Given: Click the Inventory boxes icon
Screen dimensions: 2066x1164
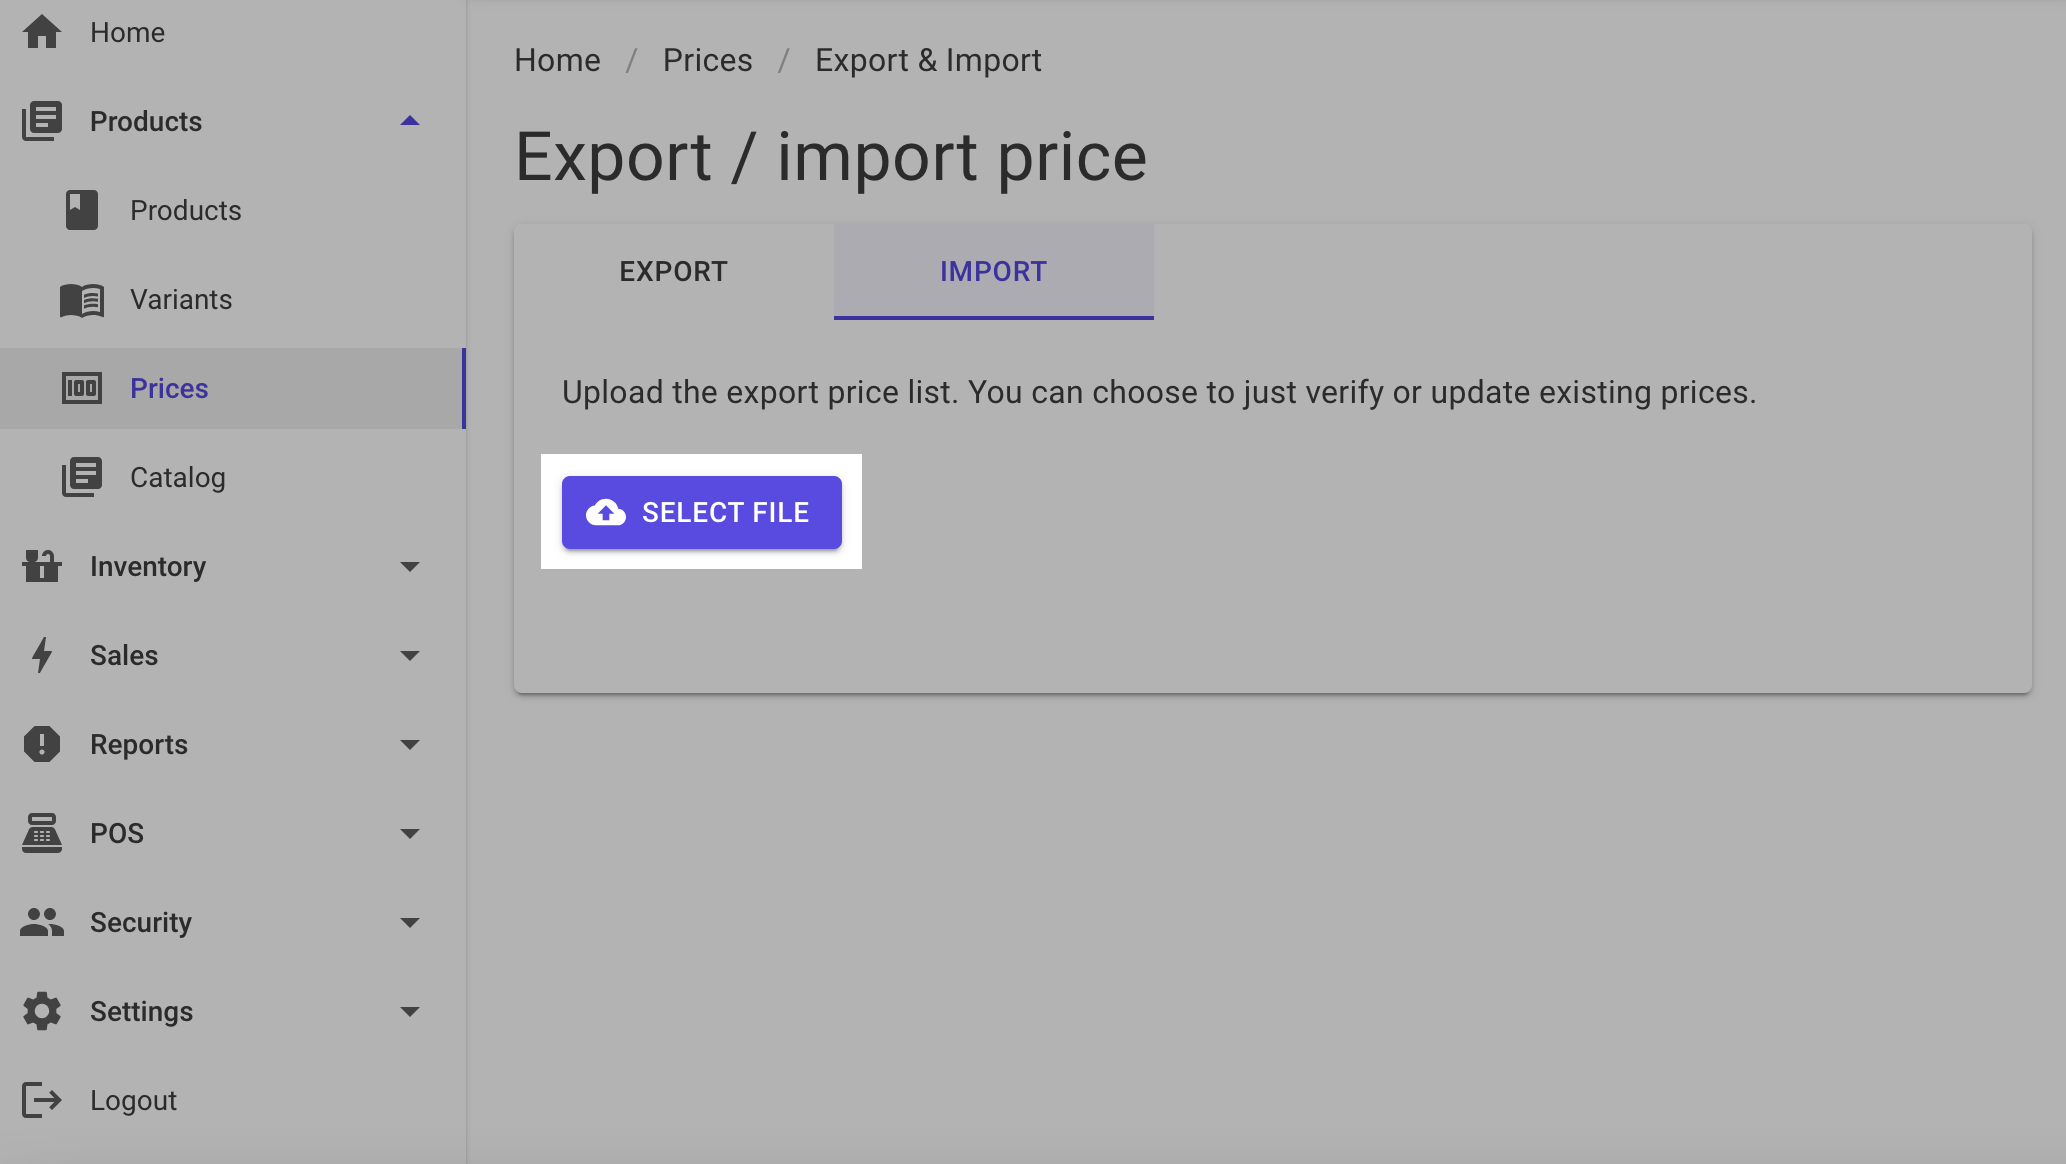Looking at the screenshot, I should [x=42, y=566].
